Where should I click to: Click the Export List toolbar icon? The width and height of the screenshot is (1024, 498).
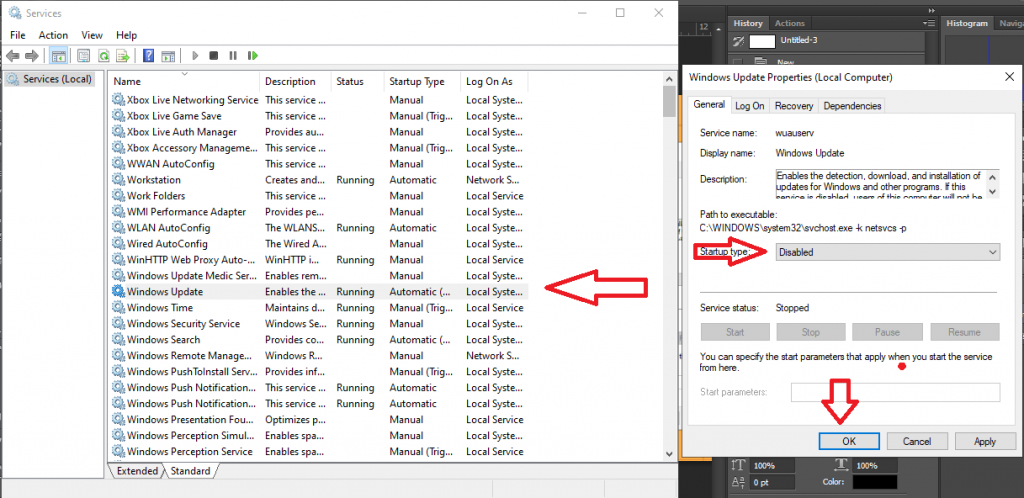pos(122,56)
